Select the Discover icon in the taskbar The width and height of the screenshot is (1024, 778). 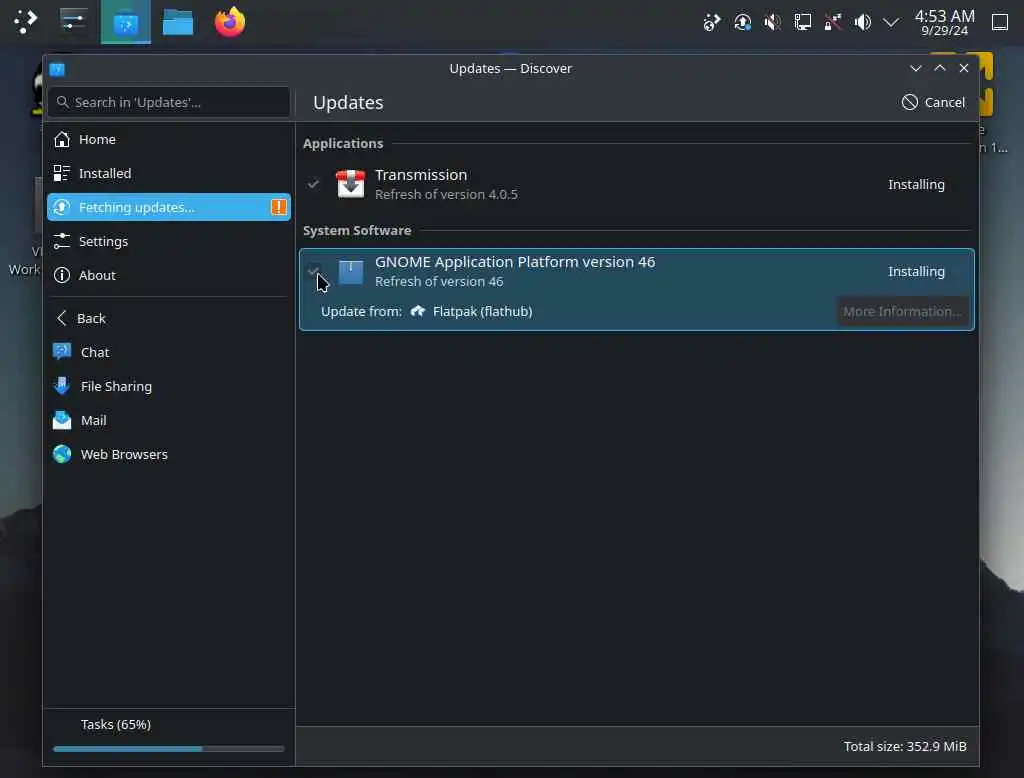125,23
